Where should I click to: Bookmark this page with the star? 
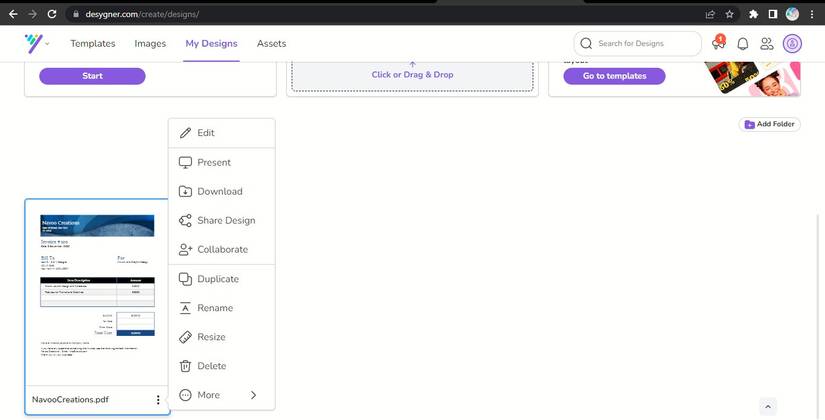[x=729, y=14]
